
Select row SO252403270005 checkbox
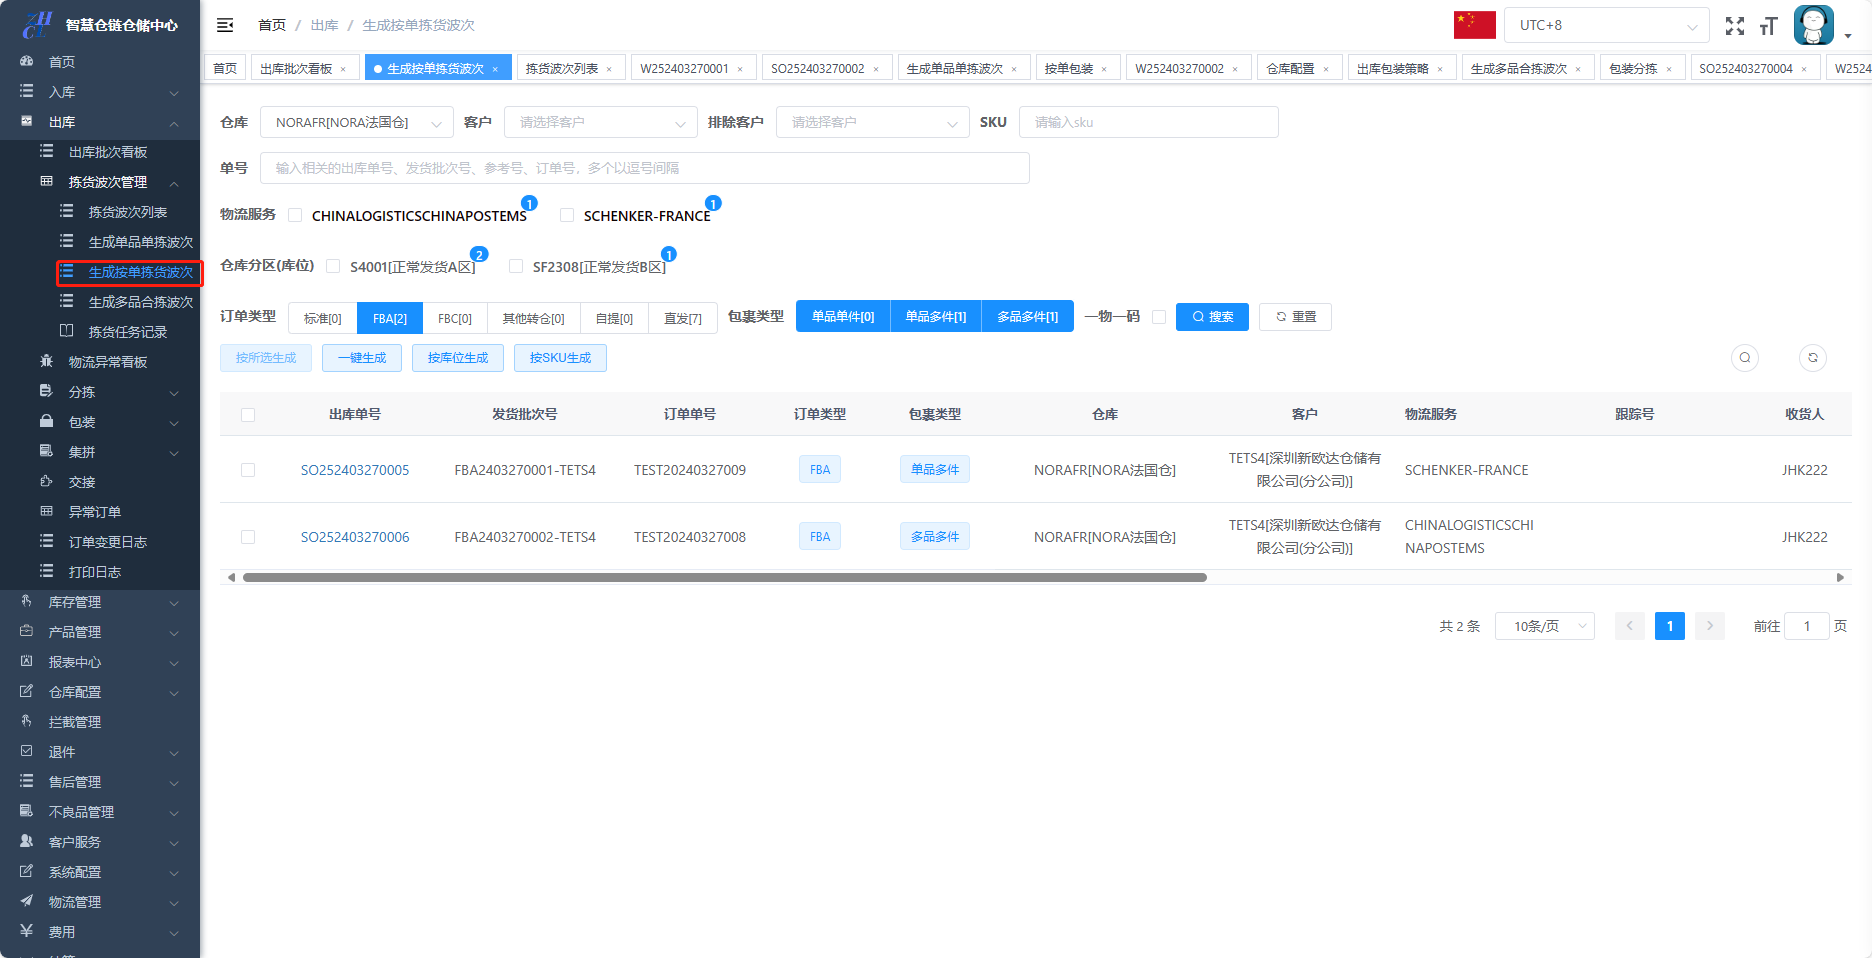coord(248,470)
